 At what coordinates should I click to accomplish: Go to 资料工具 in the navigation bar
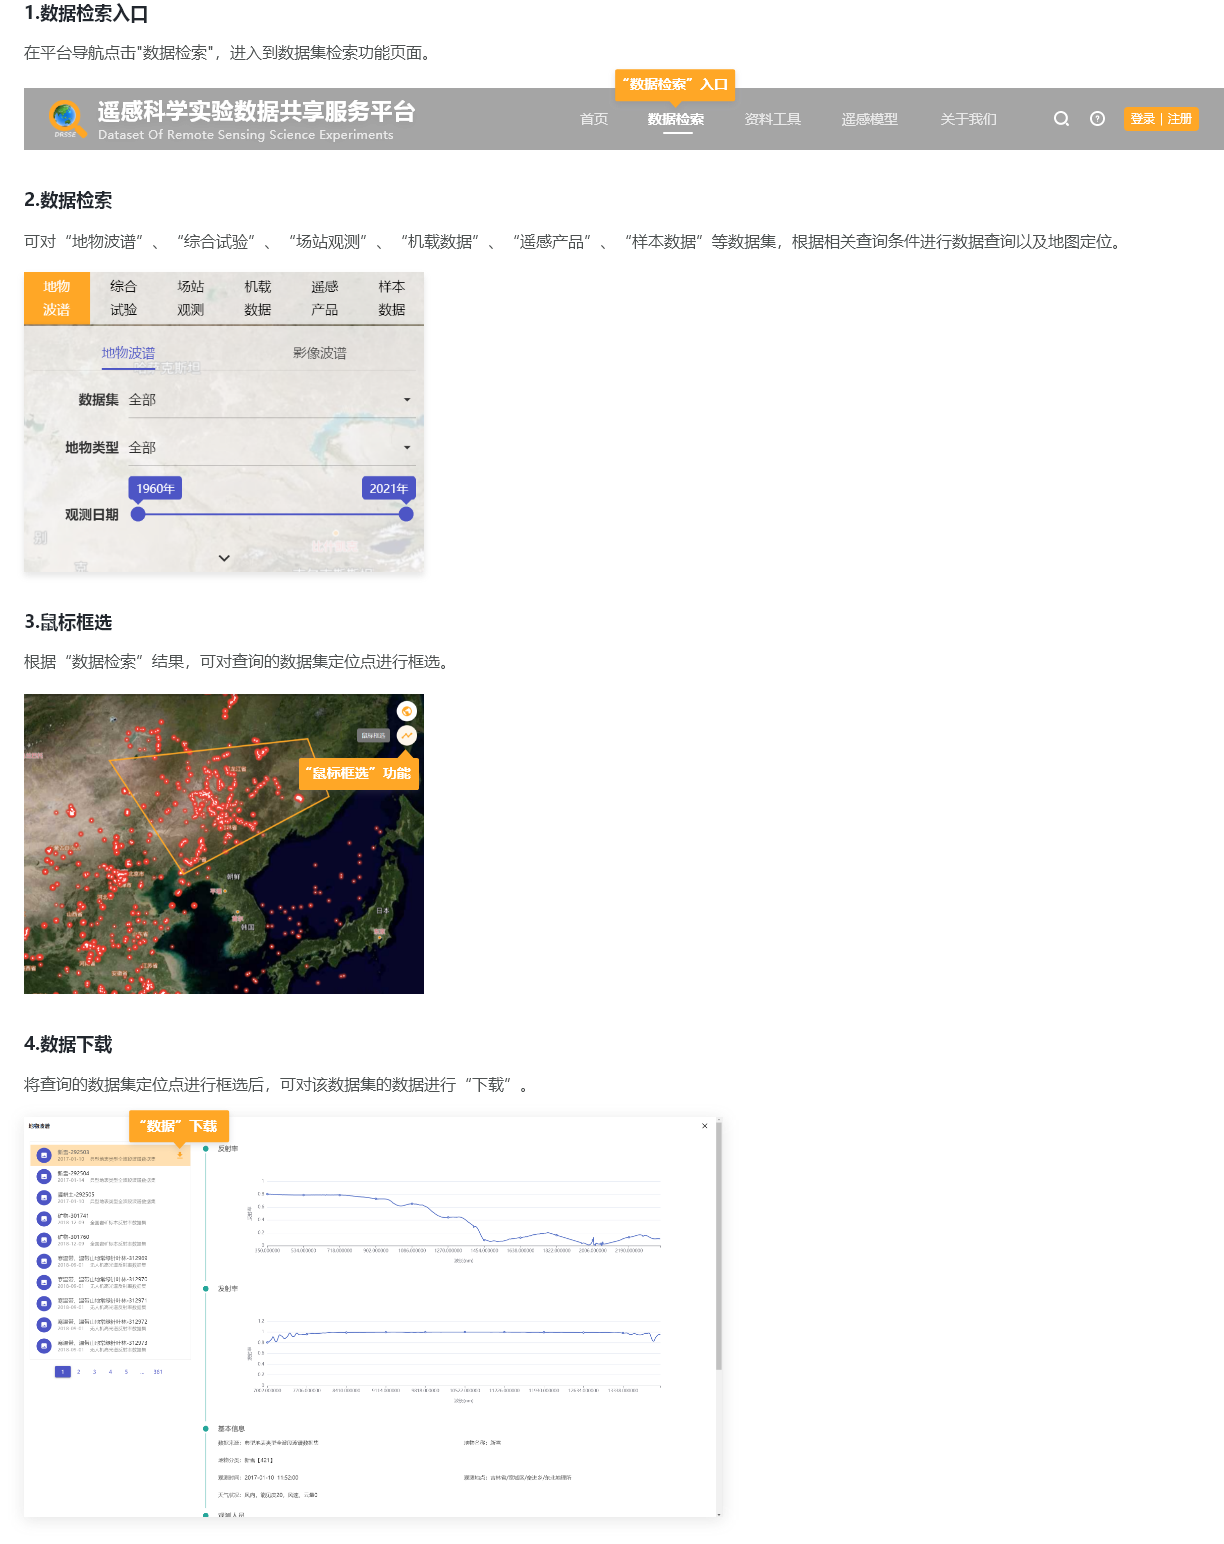pyautogui.click(x=773, y=119)
